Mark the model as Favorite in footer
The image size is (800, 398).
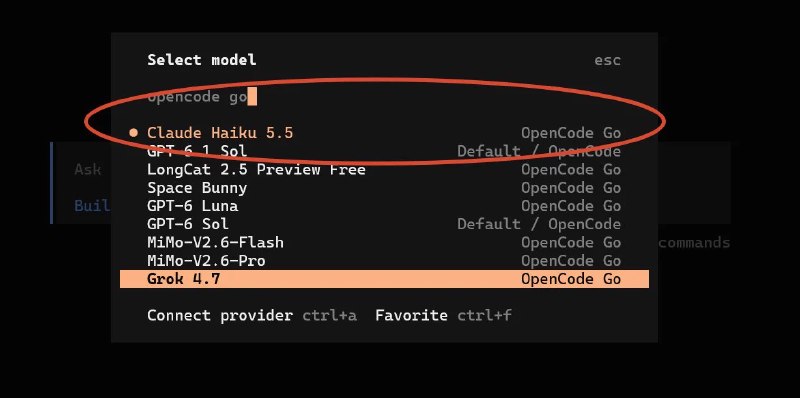[x=411, y=315]
